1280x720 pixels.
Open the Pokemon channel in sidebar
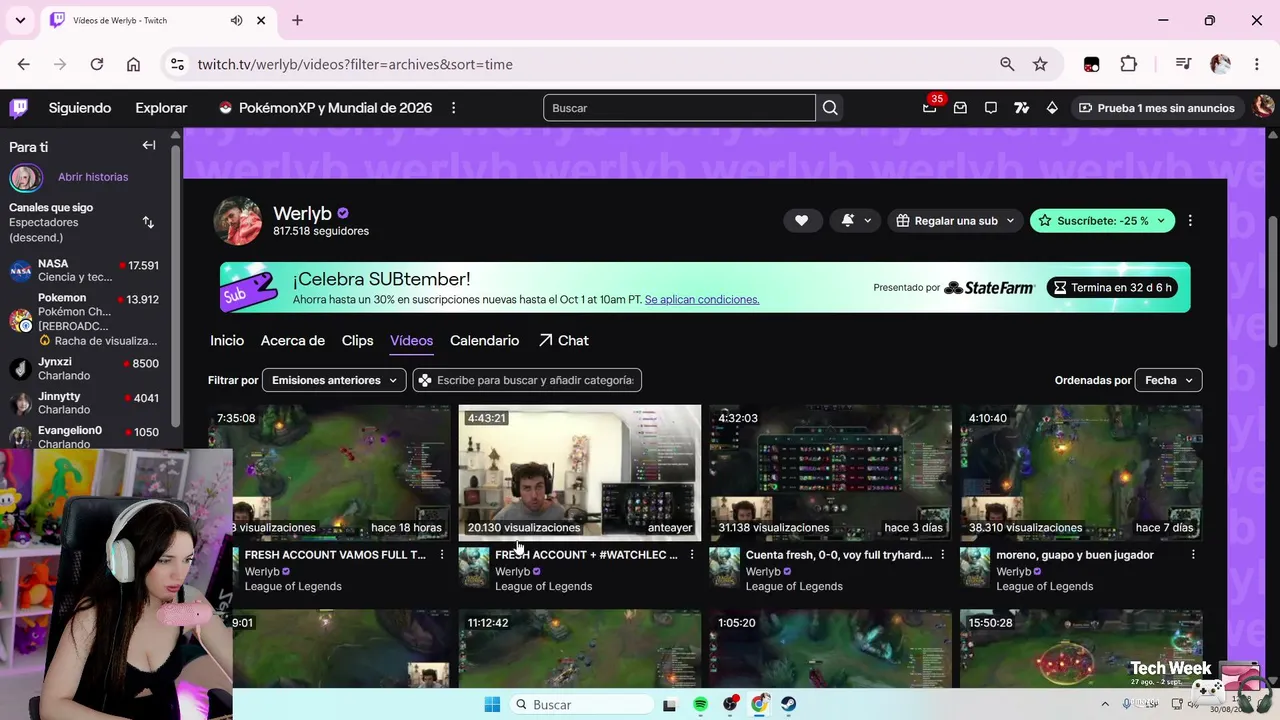tap(84, 319)
